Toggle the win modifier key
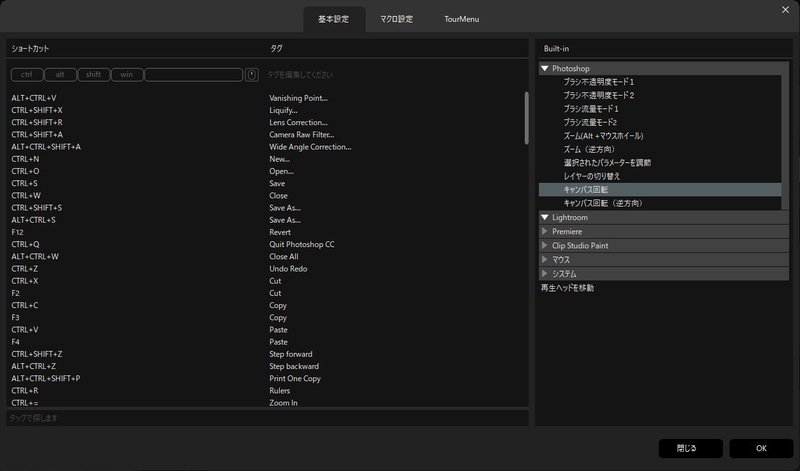 pos(127,75)
